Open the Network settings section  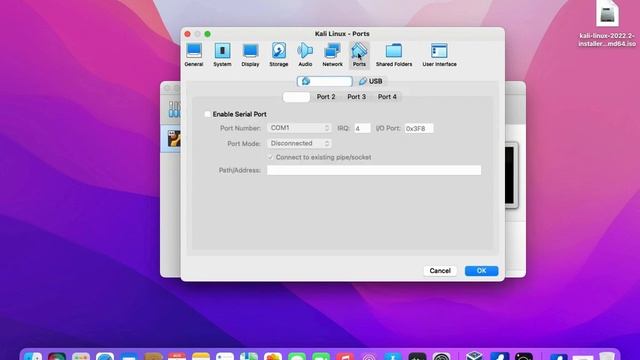(x=332, y=55)
